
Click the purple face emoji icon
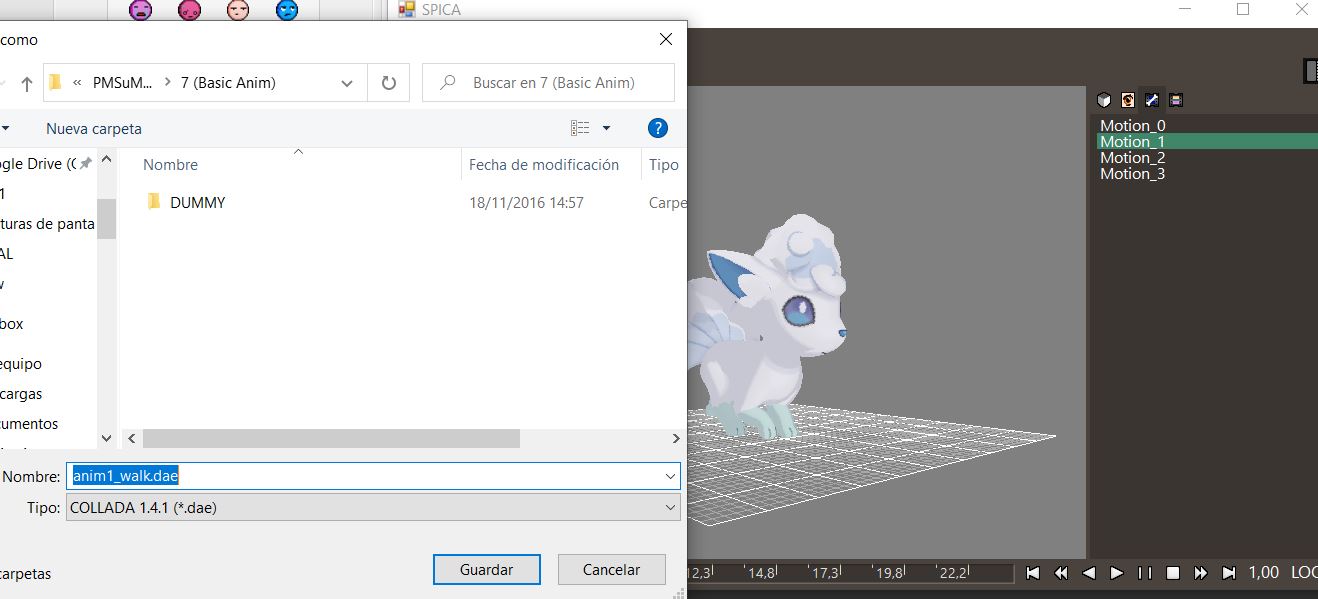(x=141, y=10)
